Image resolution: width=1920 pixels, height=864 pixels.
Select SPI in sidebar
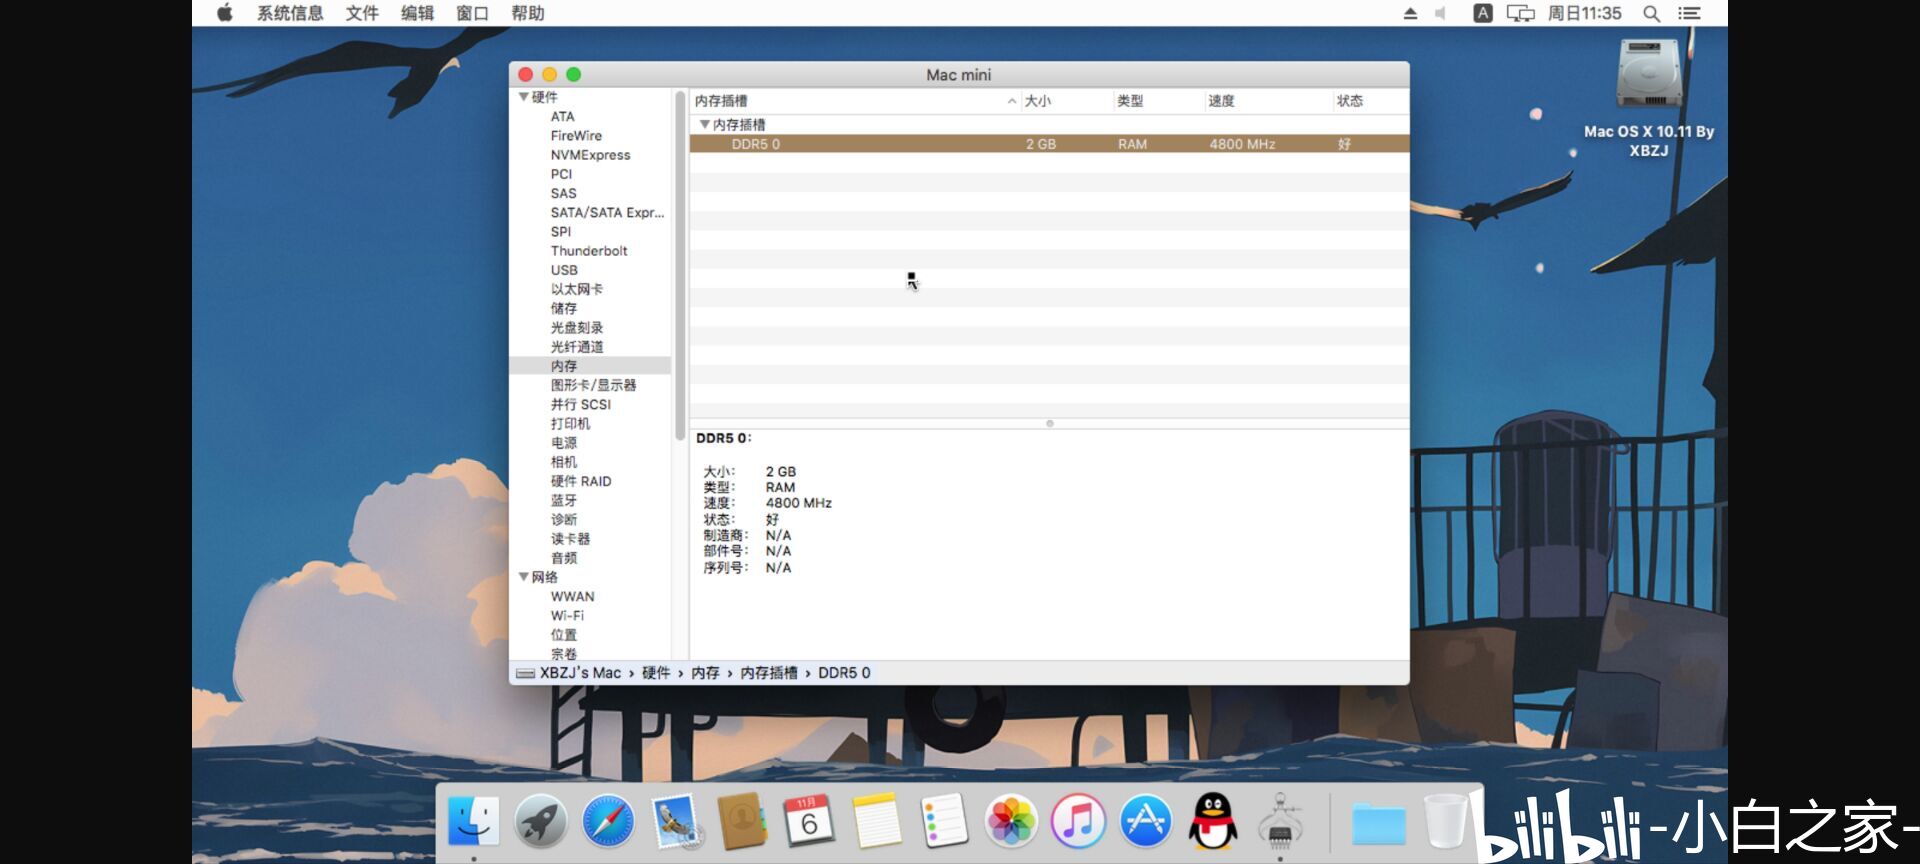click(x=561, y=232)
